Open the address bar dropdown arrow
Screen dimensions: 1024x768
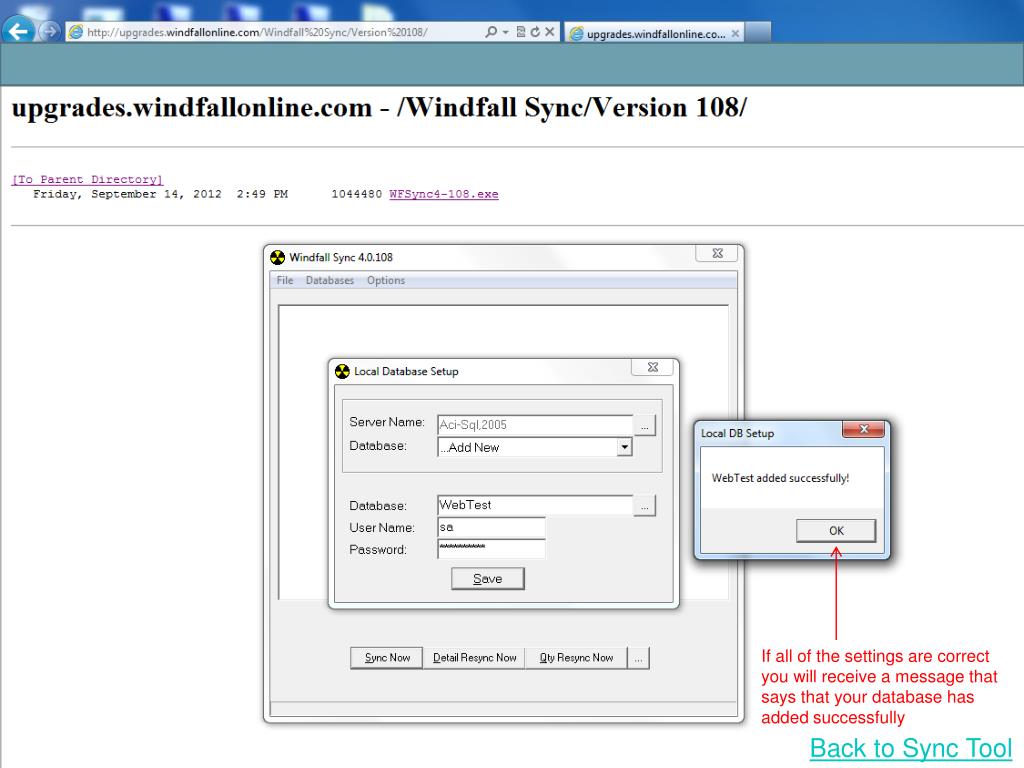(505, 33)
